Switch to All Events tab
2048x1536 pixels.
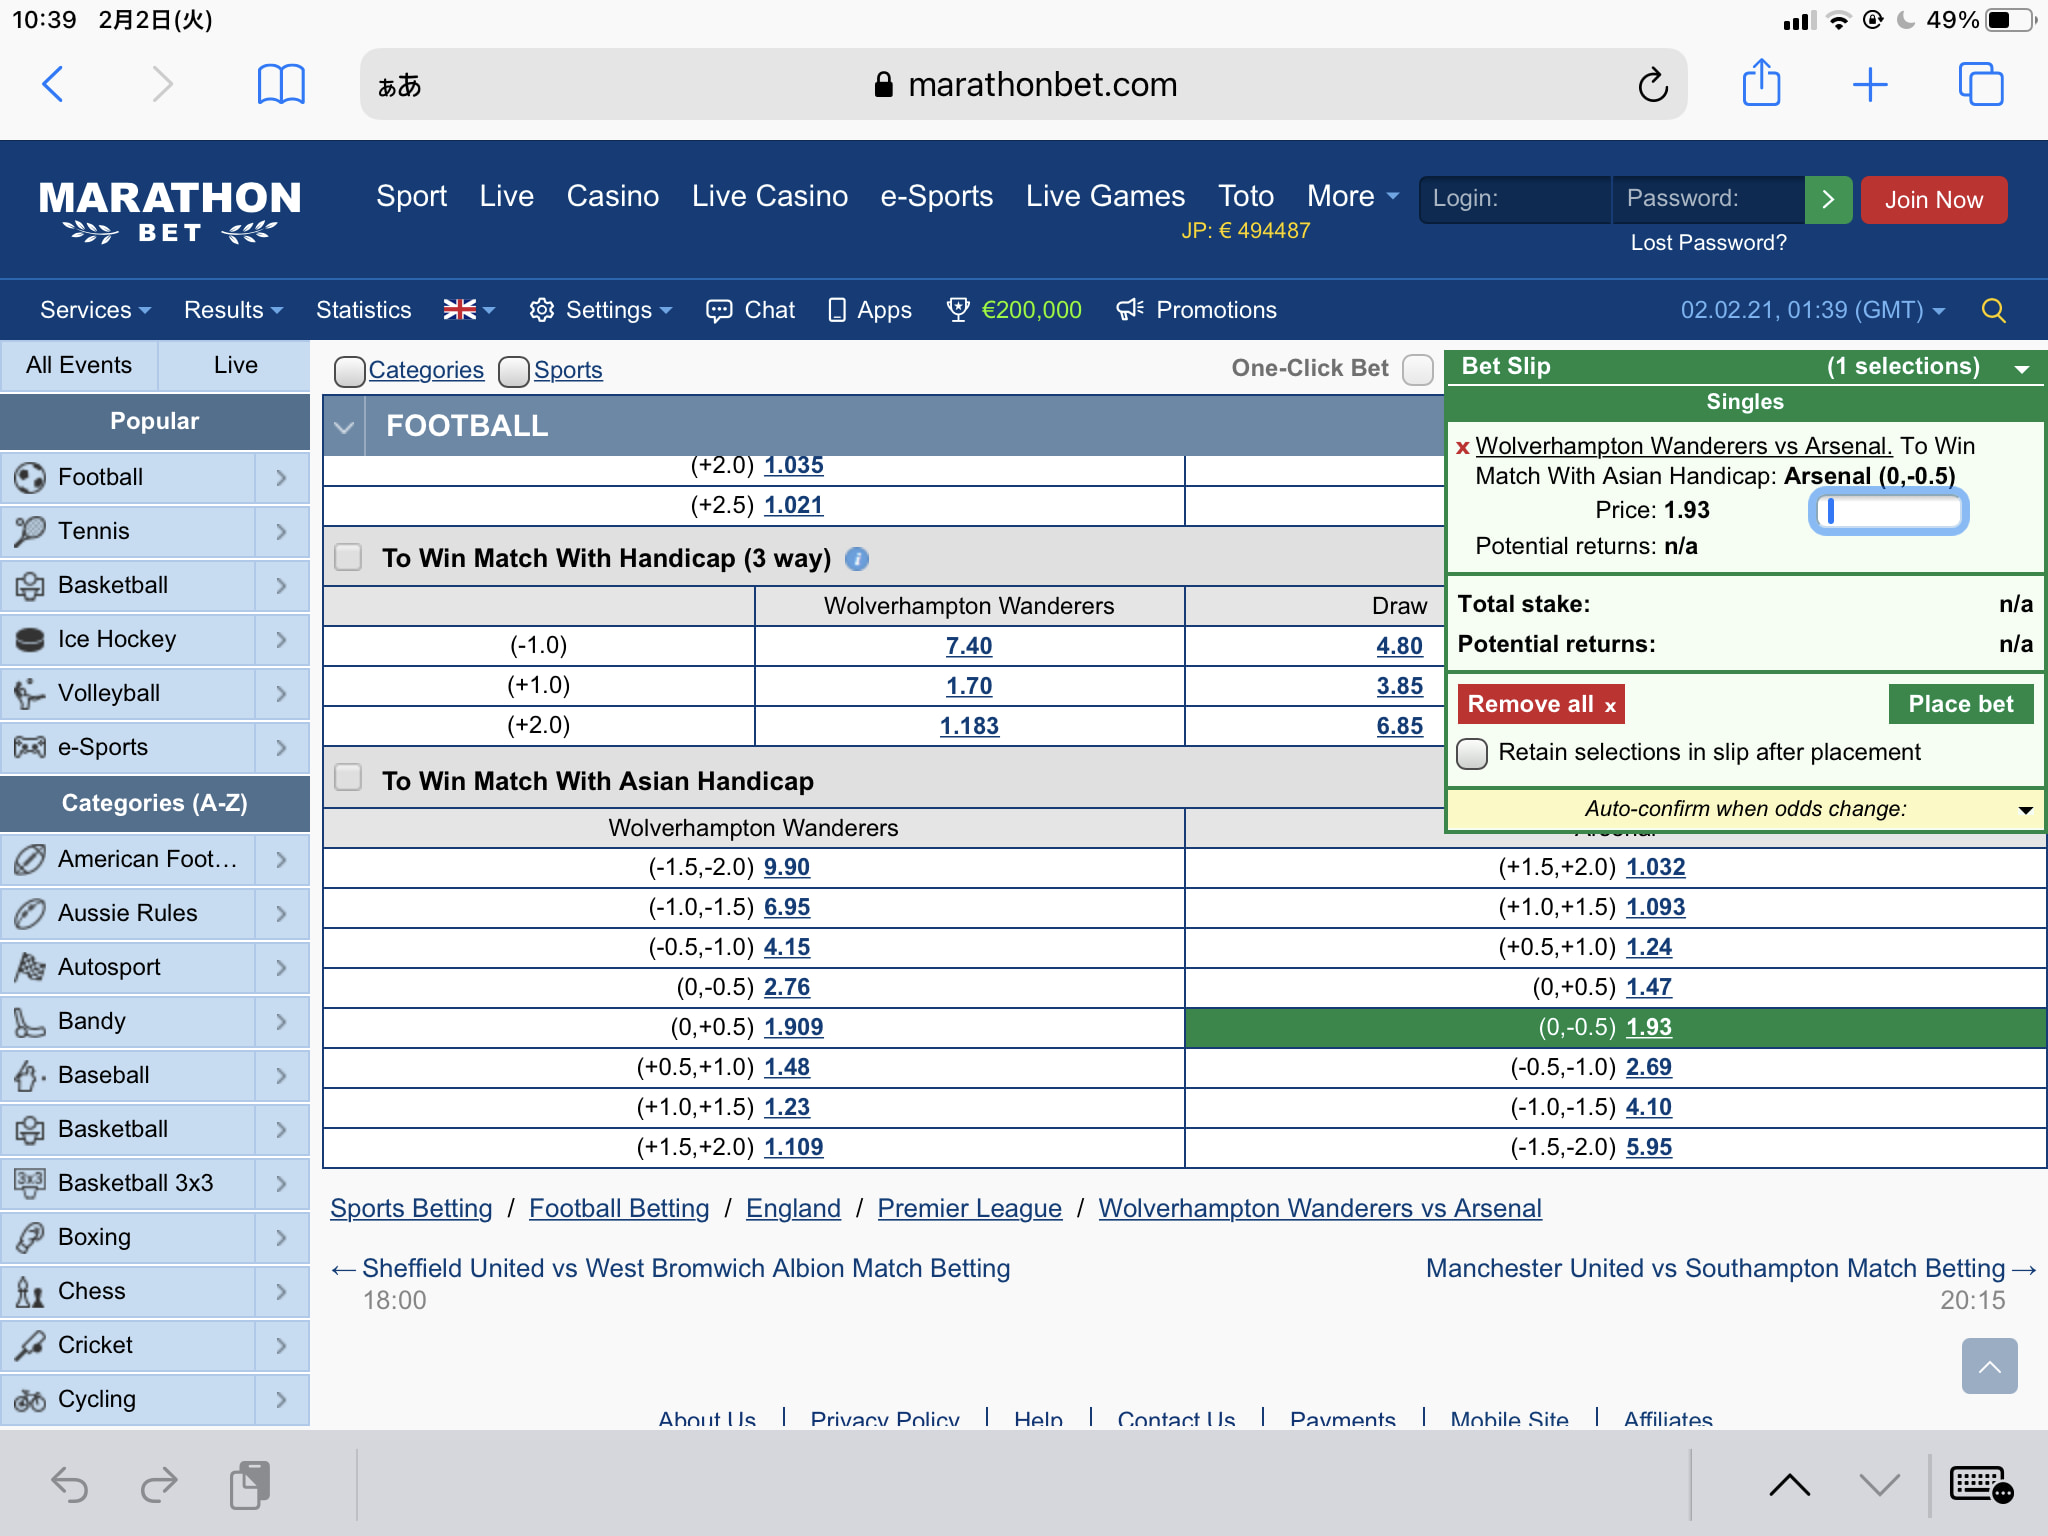pyautogui.click(x=79, y=366)
